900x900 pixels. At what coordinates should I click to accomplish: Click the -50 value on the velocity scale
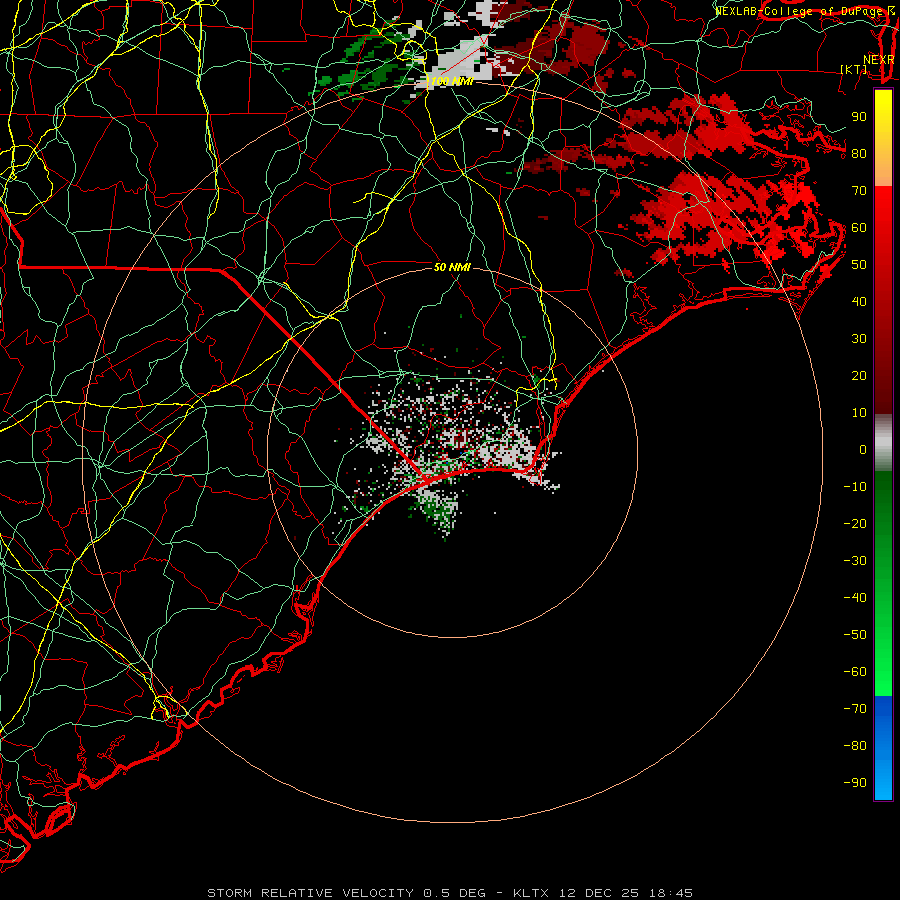point(855,635)
